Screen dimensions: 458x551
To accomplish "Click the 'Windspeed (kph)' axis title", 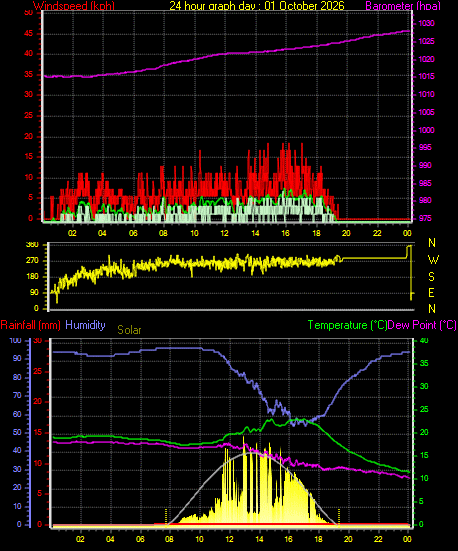I will tap(74, 6).
